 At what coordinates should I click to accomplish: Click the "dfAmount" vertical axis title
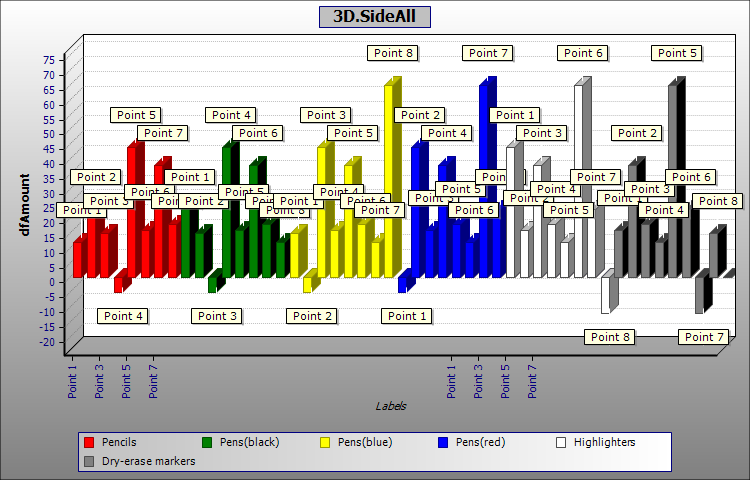[x=25, y=205]
